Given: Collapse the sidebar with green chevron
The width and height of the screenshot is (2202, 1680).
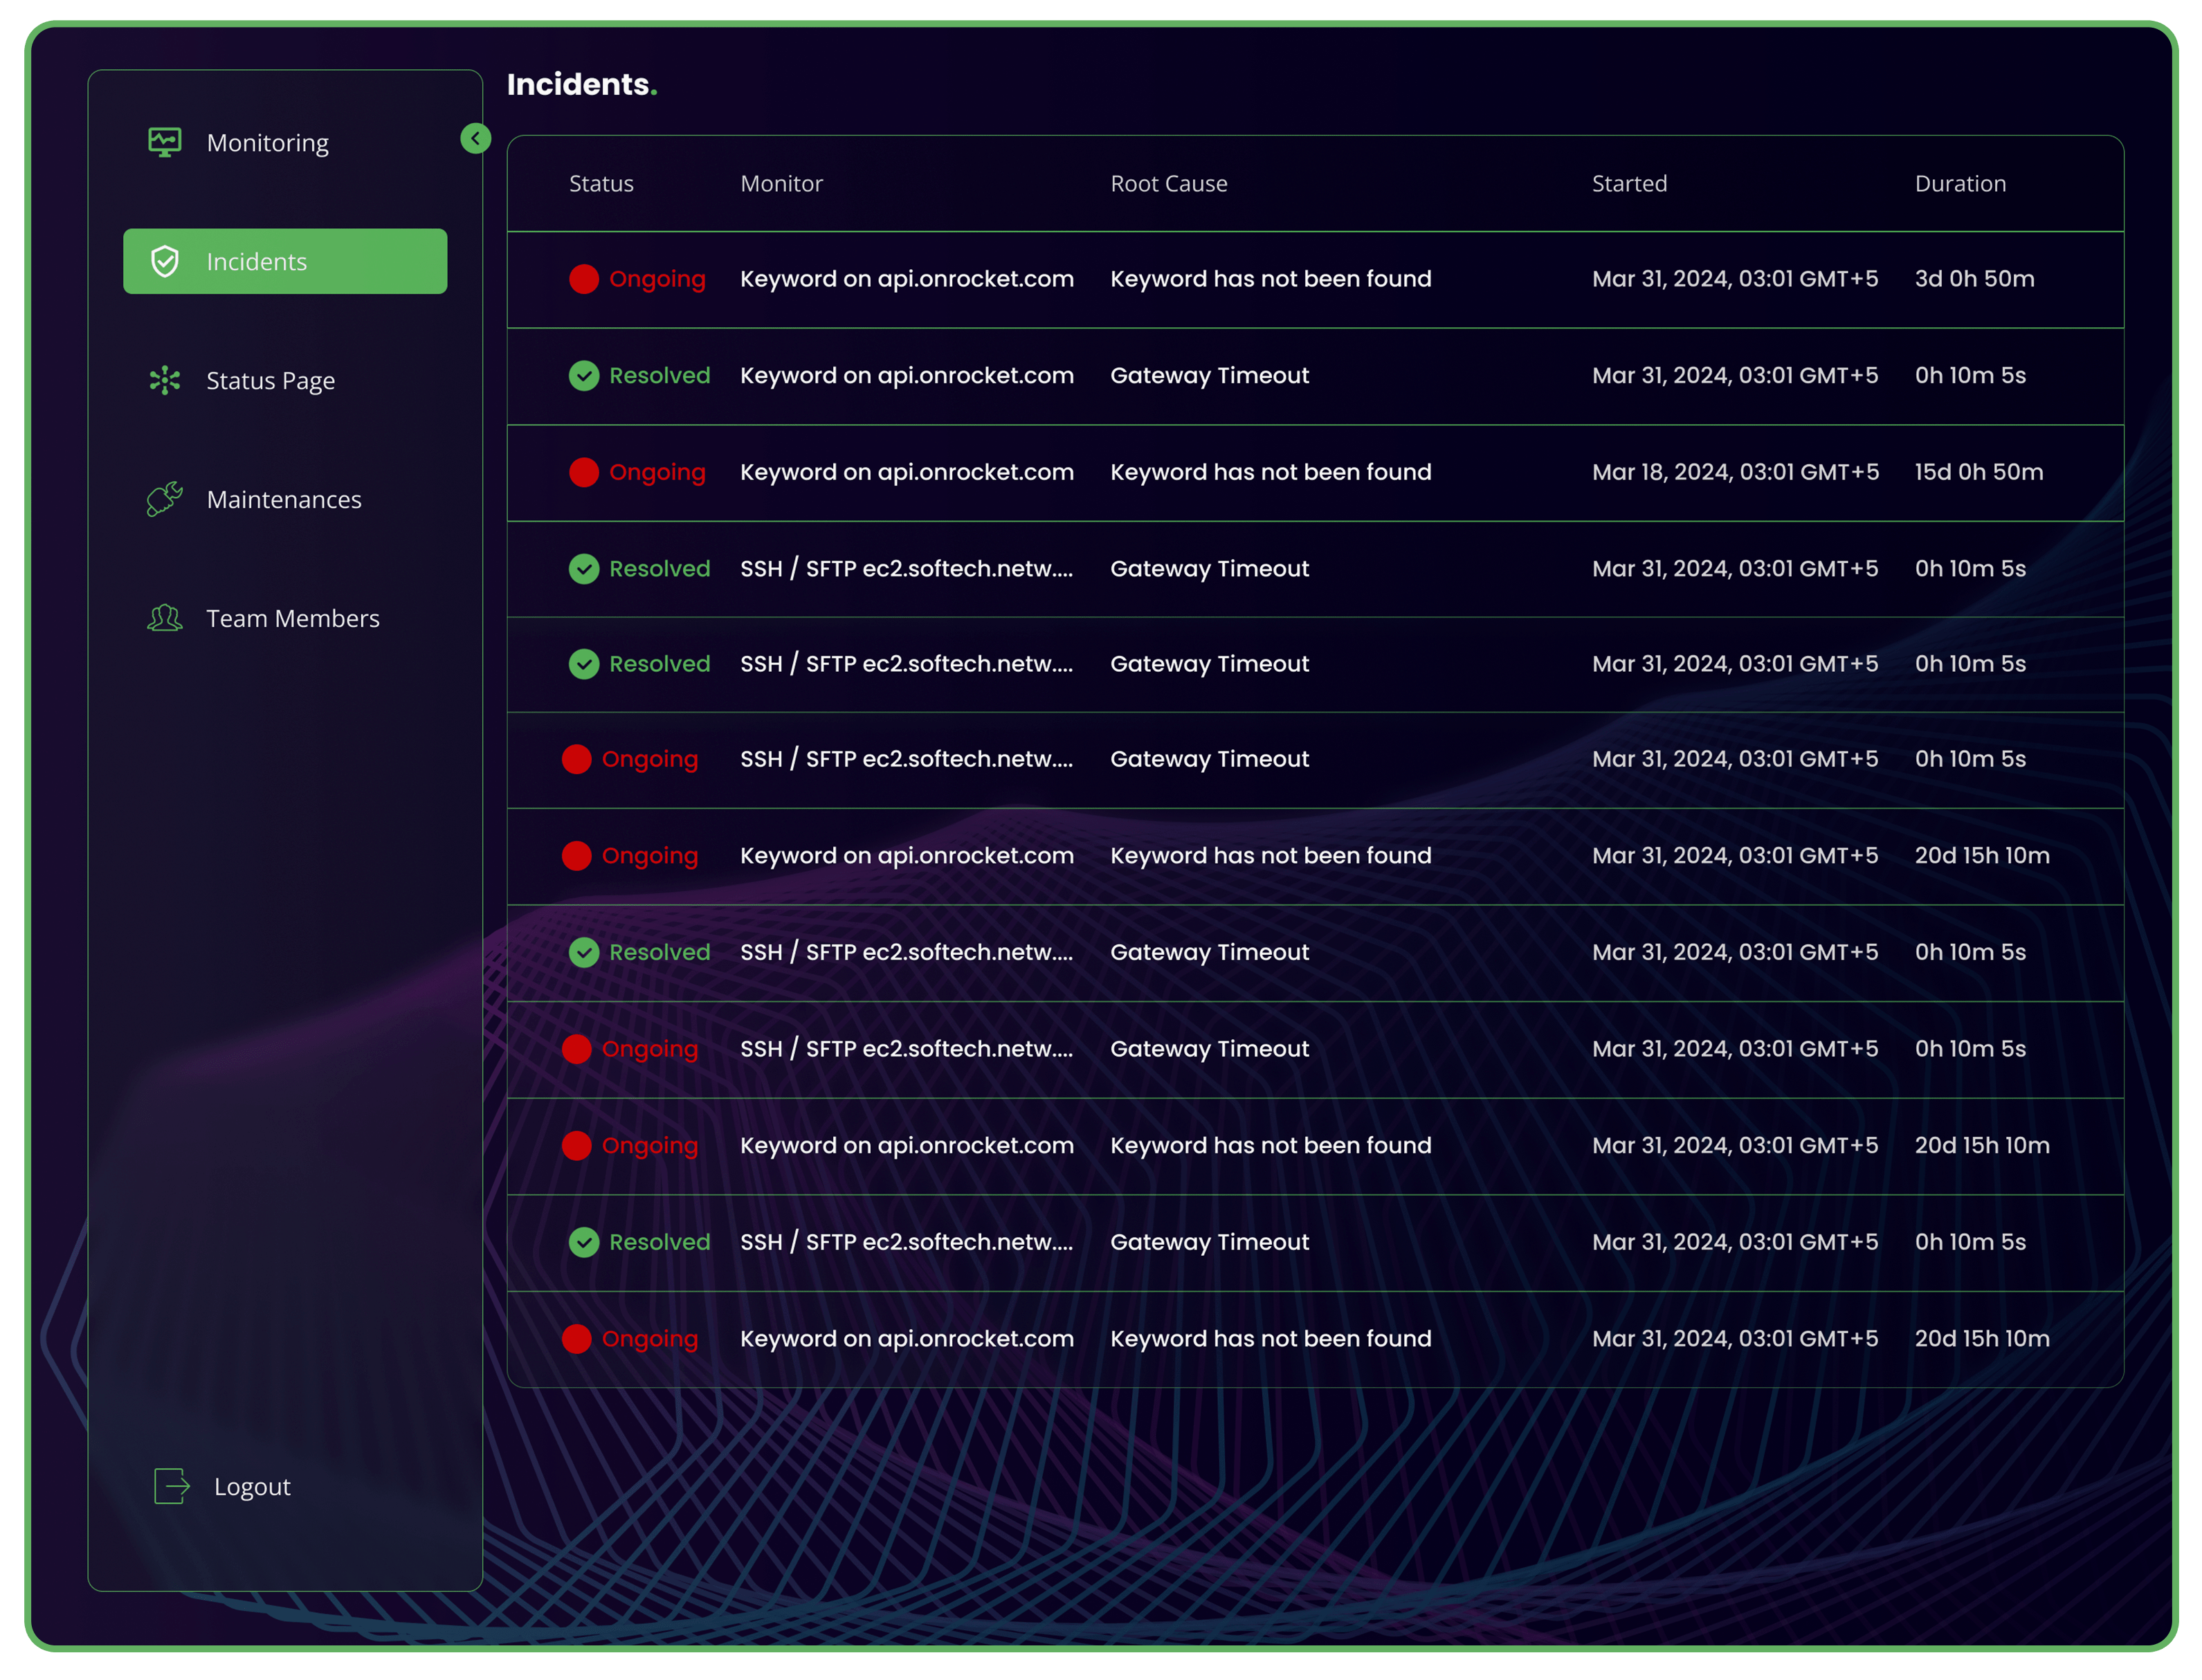Looking at the screenshot, I should 476,138.
